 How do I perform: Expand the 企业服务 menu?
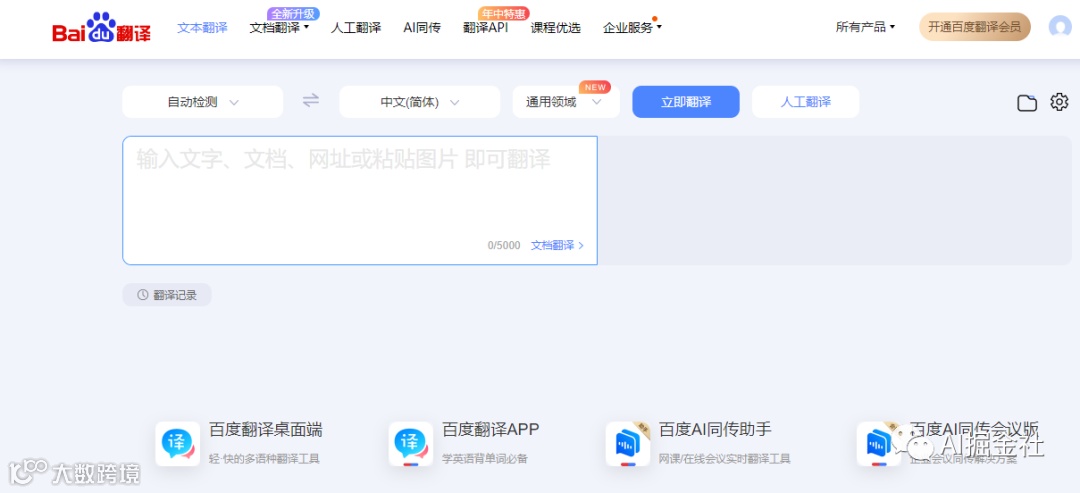click(x=632, y=28)
